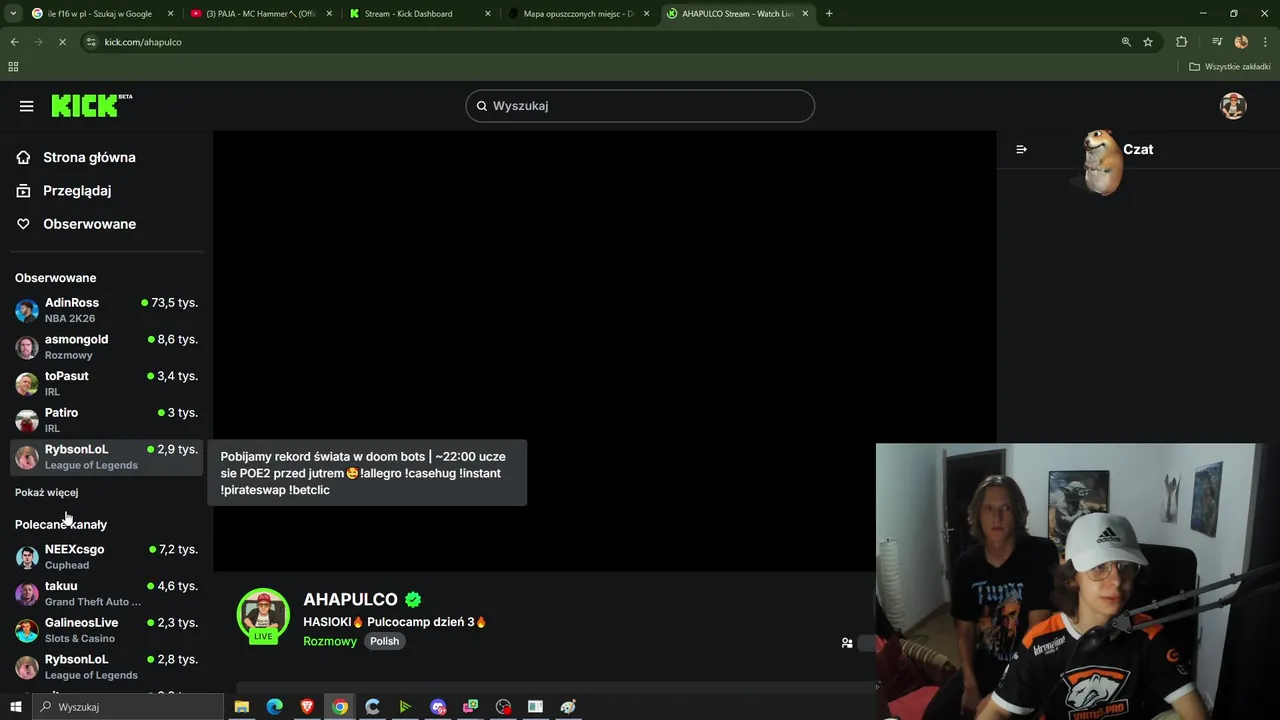Open the Chrome extensions puzzle icon

1181,42
